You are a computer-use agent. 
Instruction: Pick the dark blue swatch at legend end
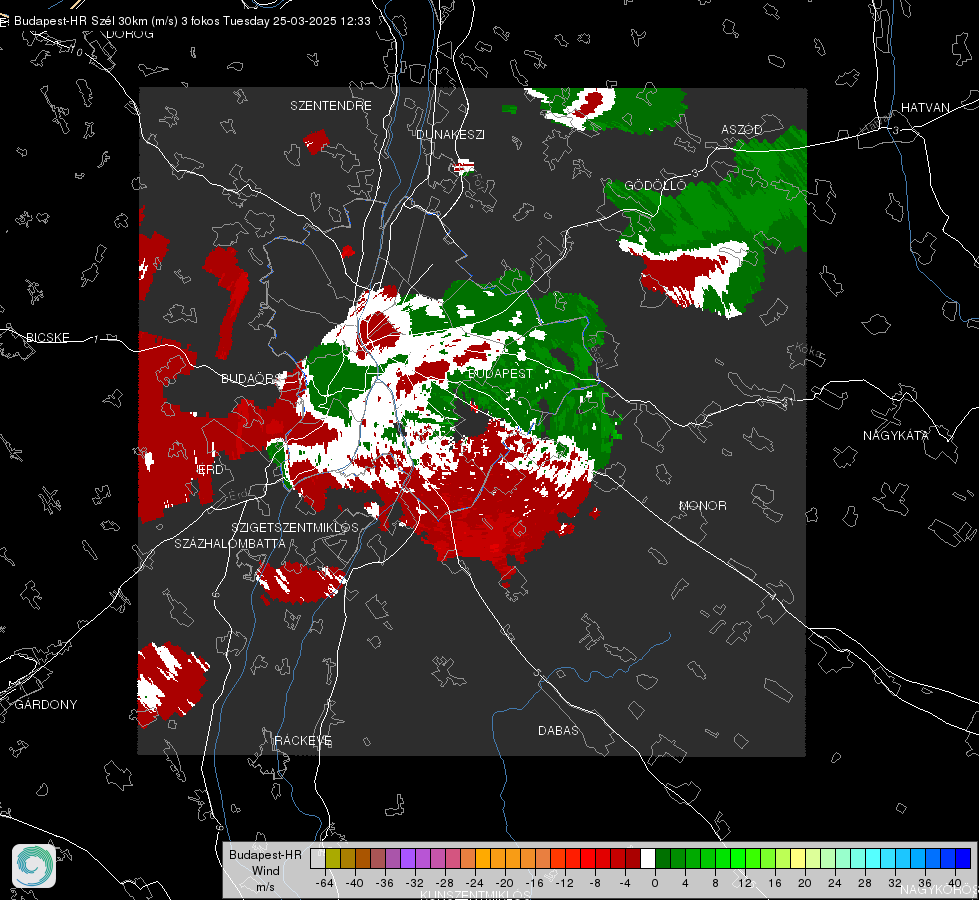click(x=963, y=858)
